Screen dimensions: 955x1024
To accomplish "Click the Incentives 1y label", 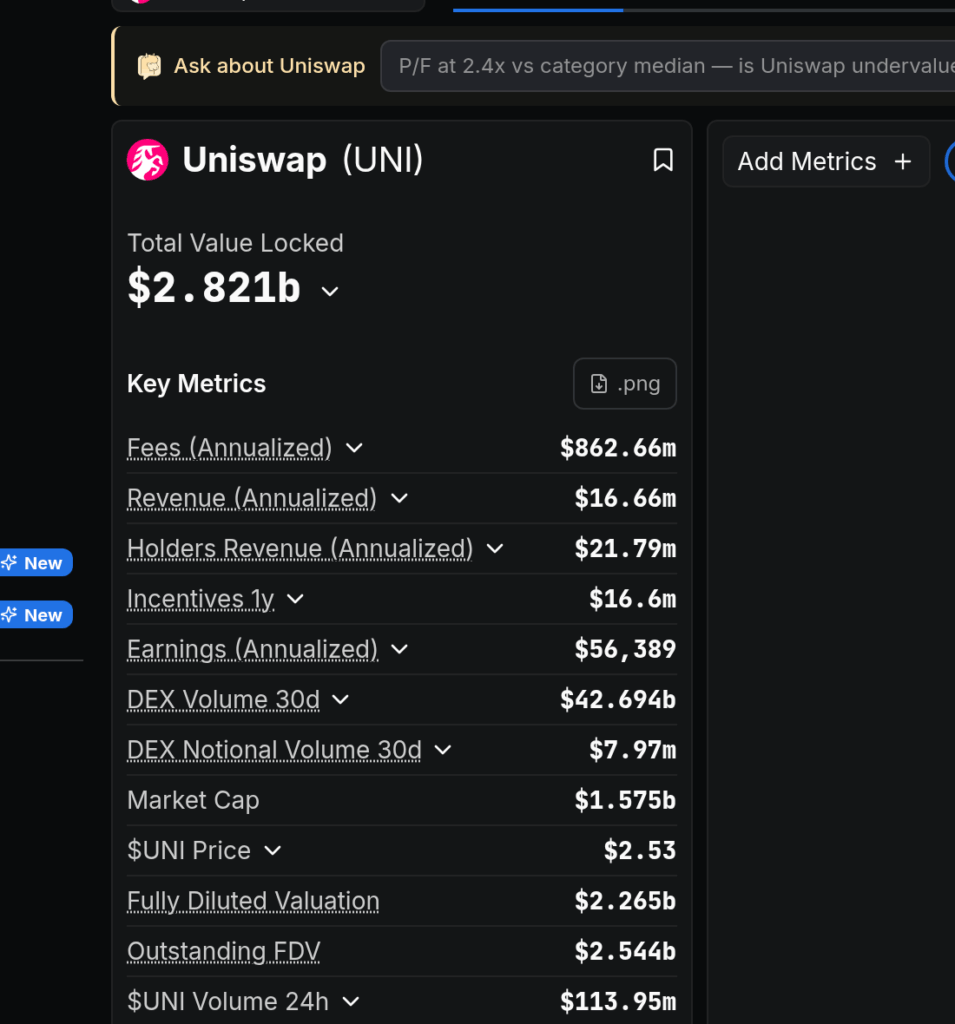I will pos(201,599).
